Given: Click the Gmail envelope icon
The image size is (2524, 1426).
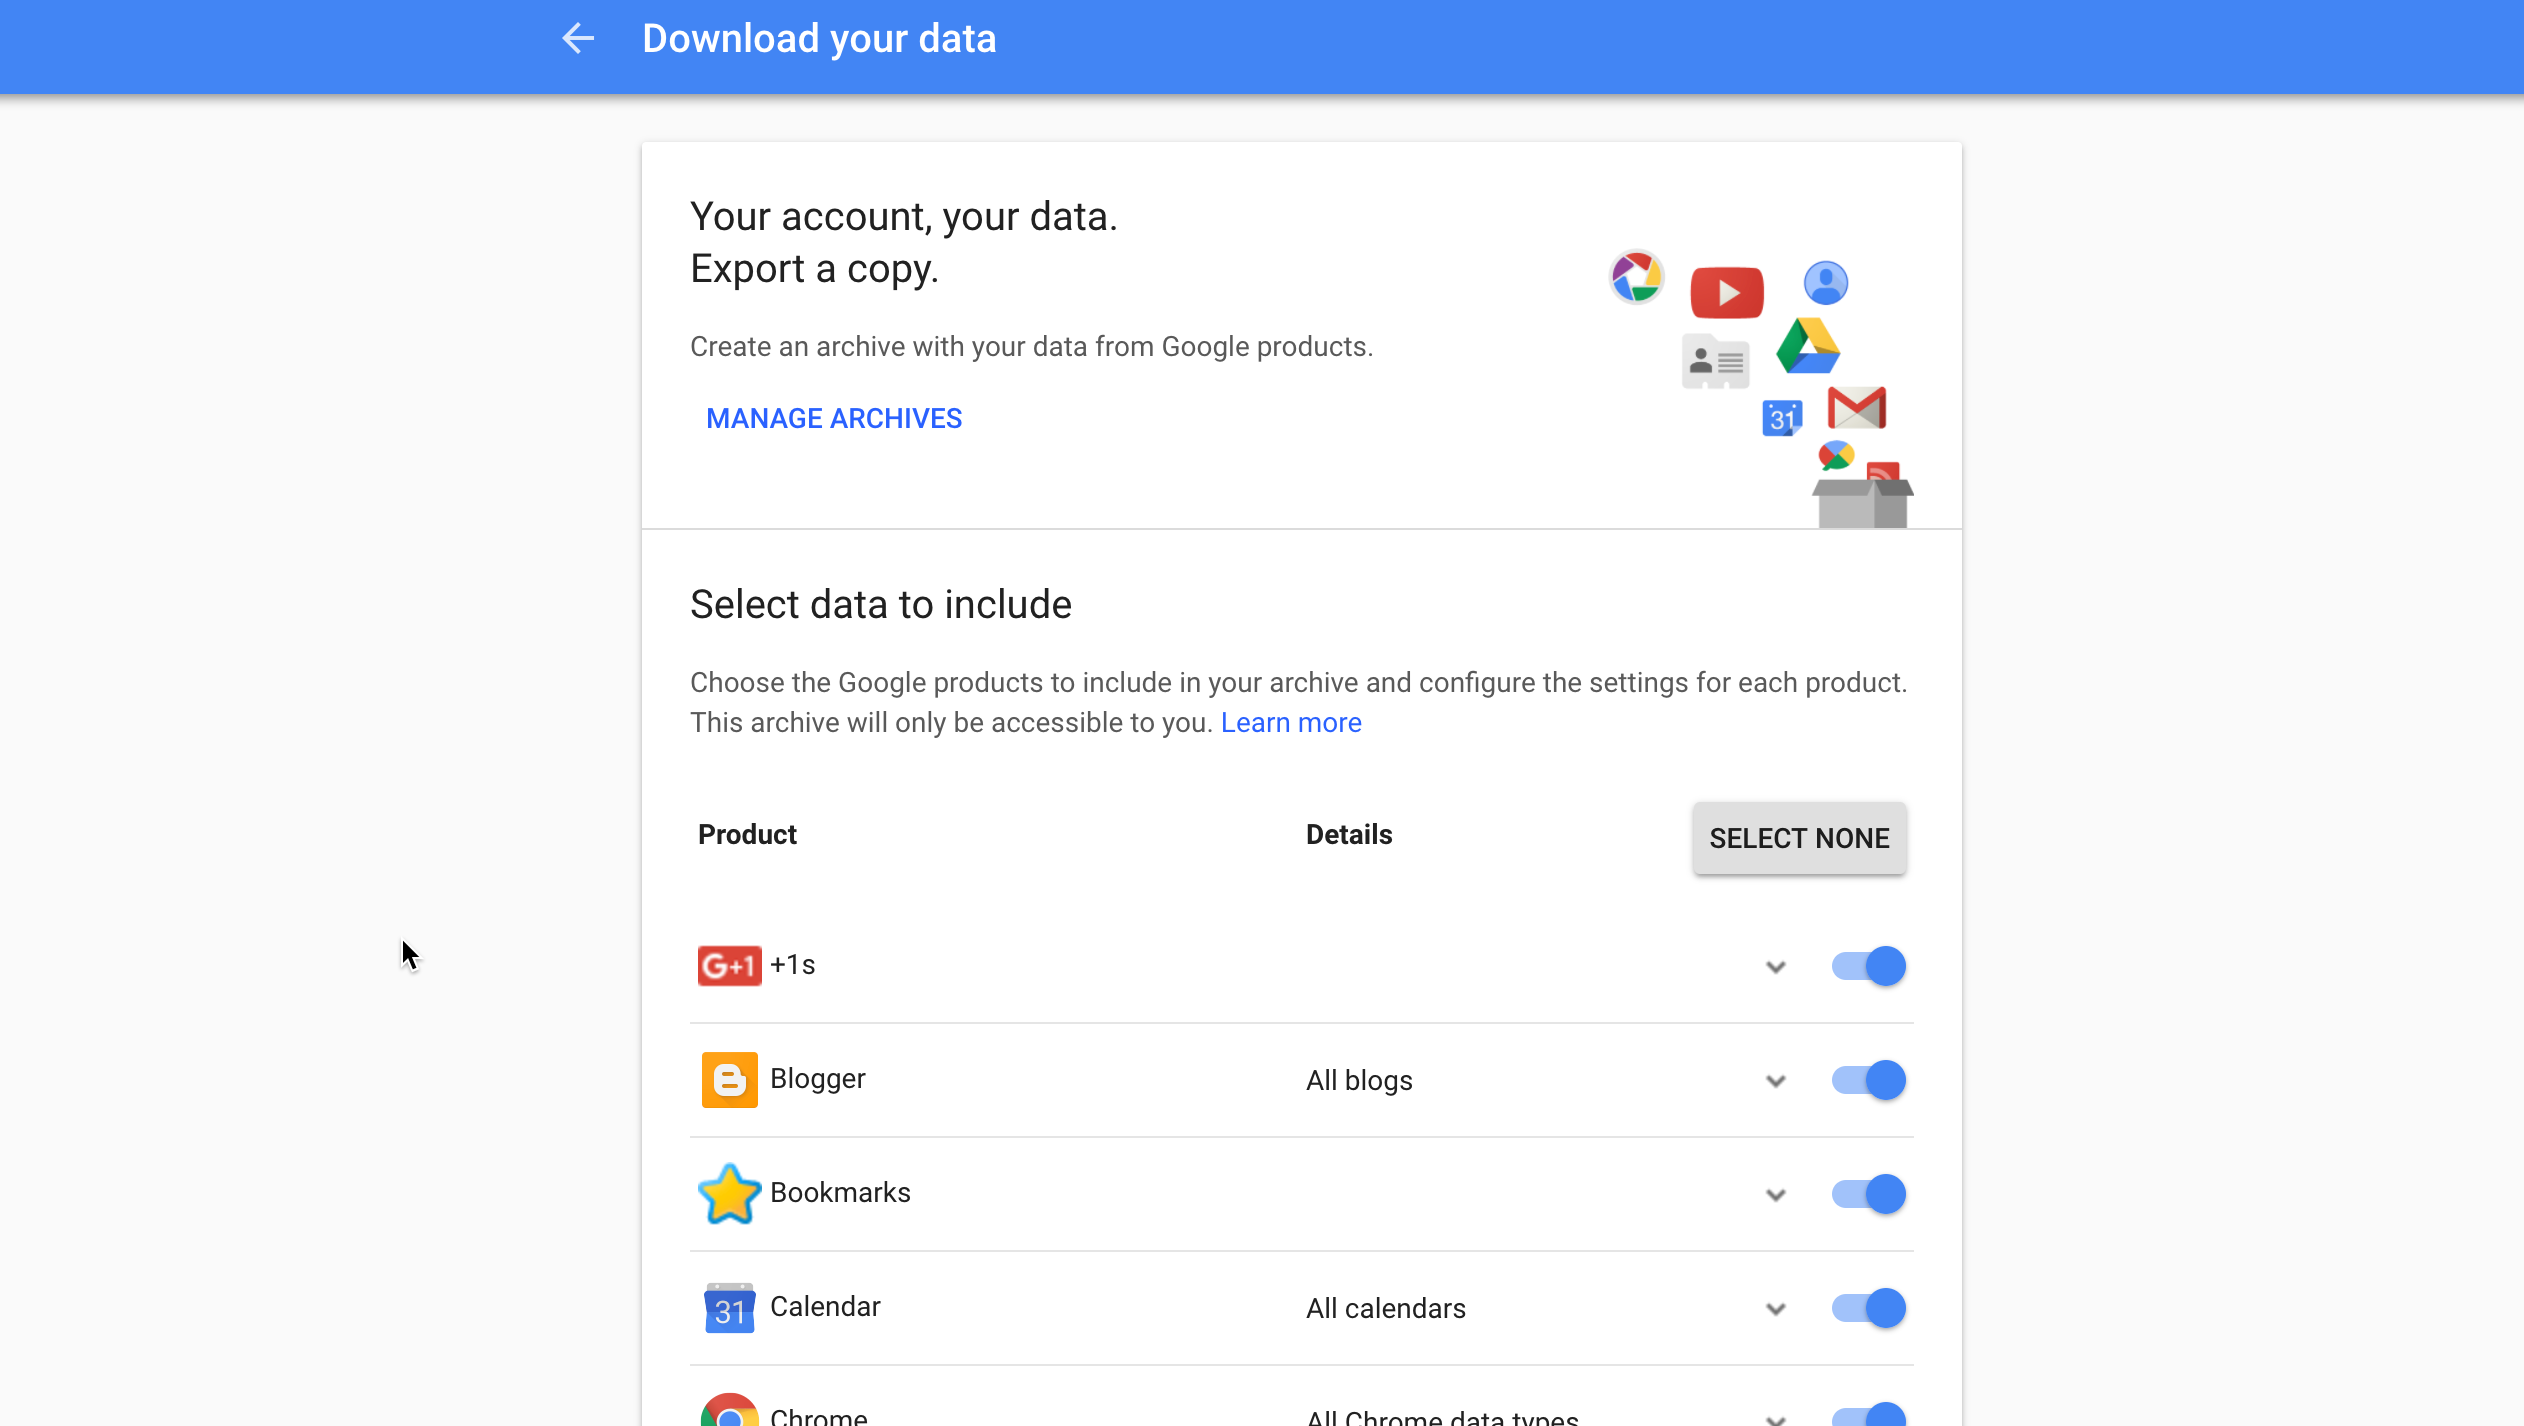Looking at the screenshot, I should [1857, 408].
